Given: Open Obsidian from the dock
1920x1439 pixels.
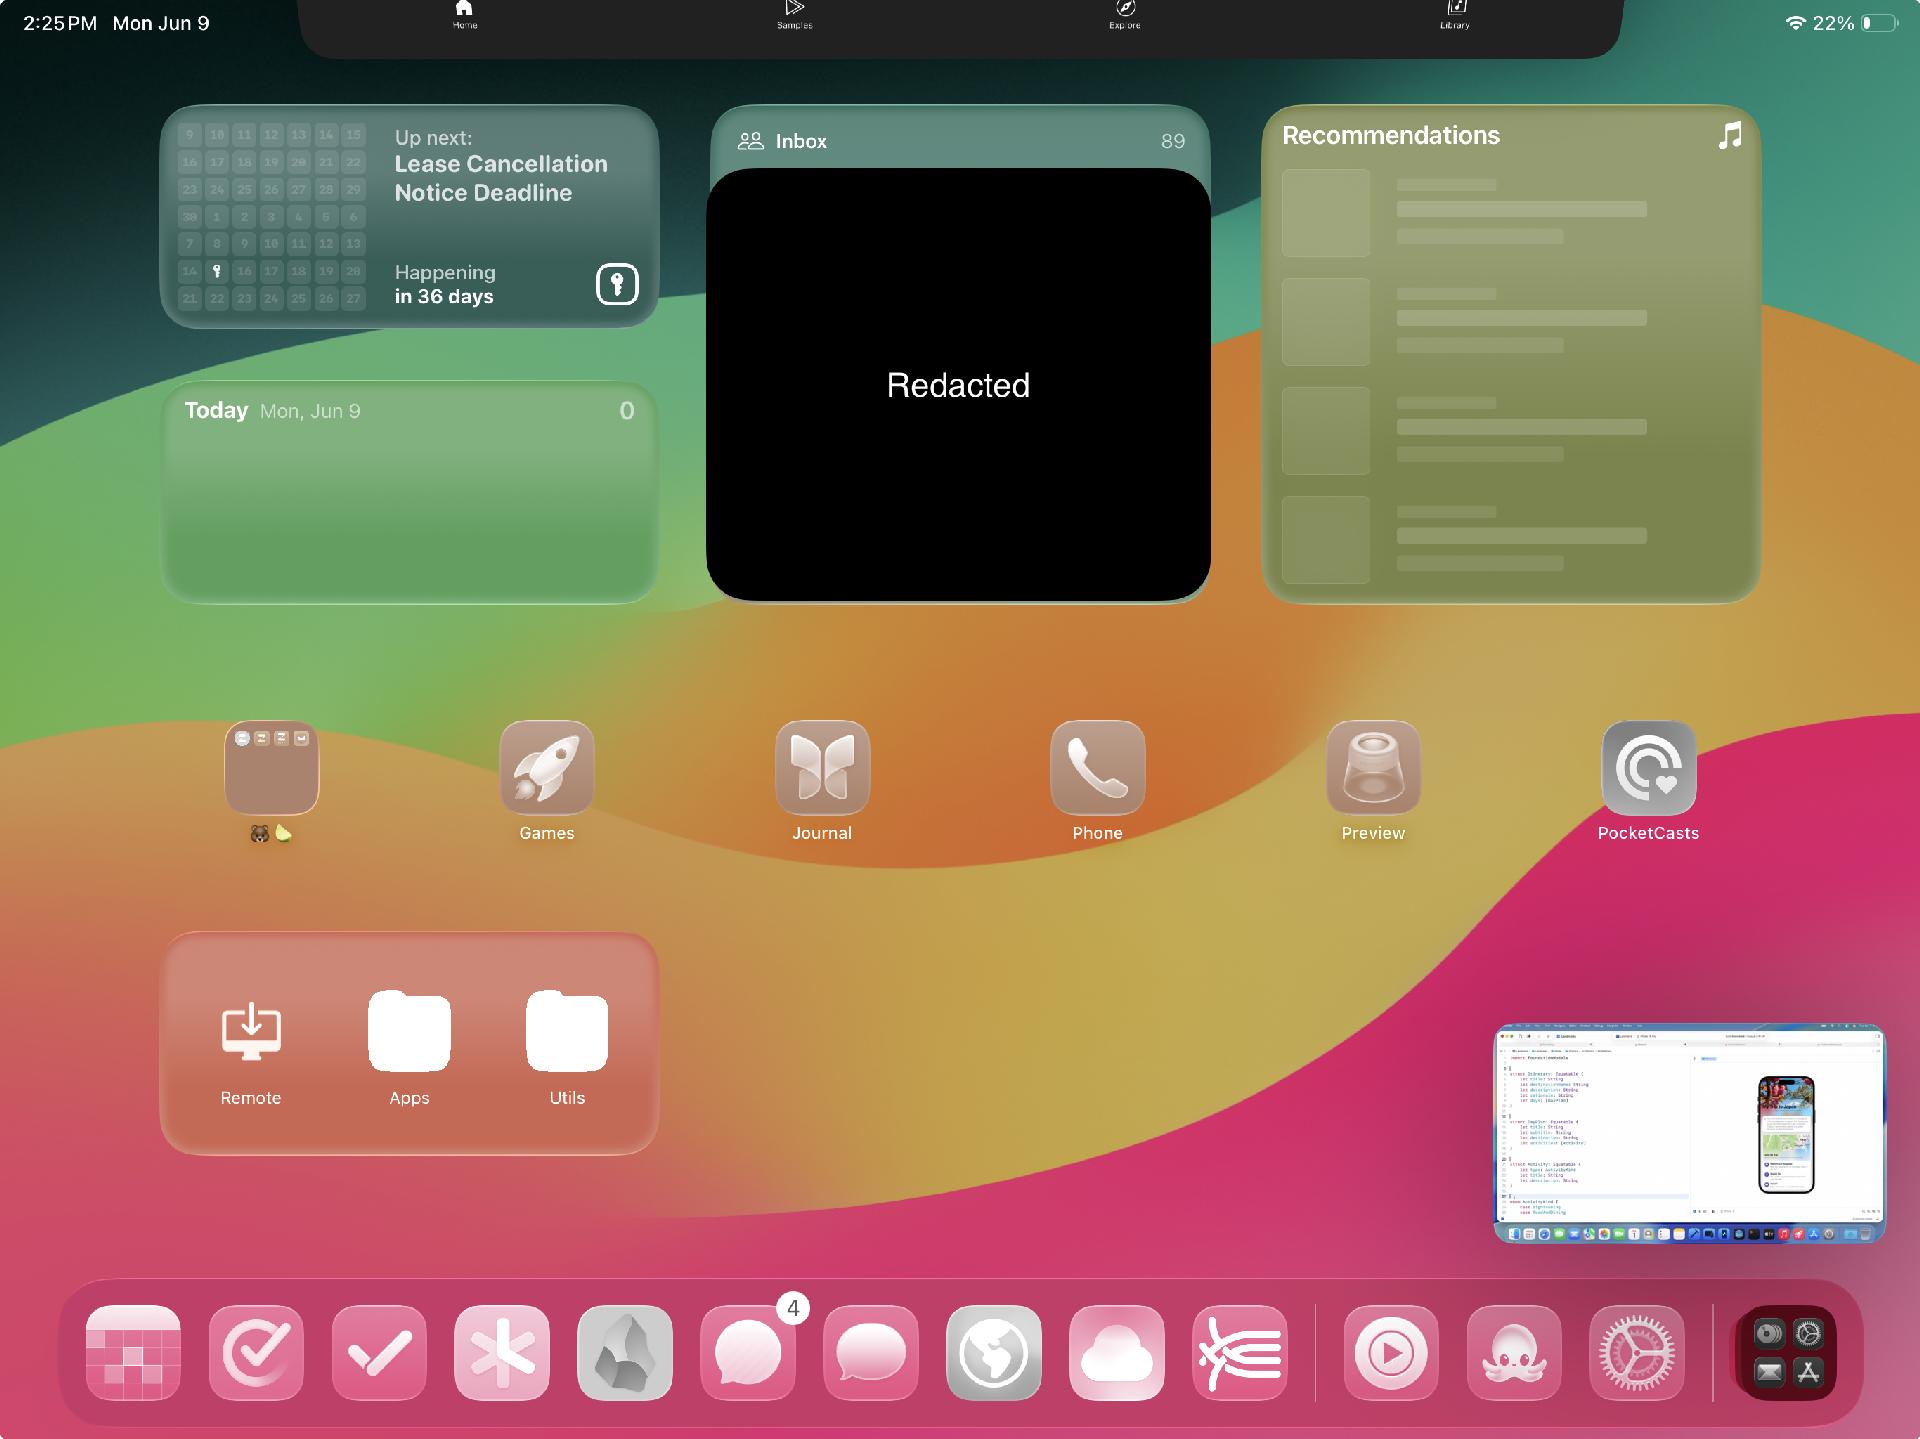Looking at the screenshot, I should tap(625, 1352).
